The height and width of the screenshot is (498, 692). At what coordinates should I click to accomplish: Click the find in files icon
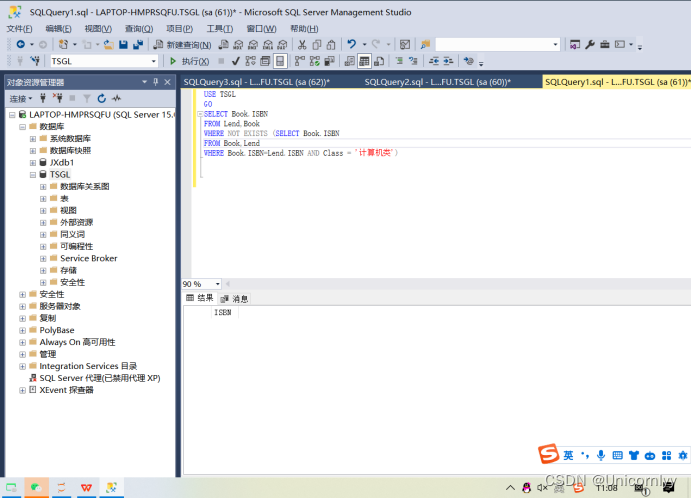(x=425, y=44)
